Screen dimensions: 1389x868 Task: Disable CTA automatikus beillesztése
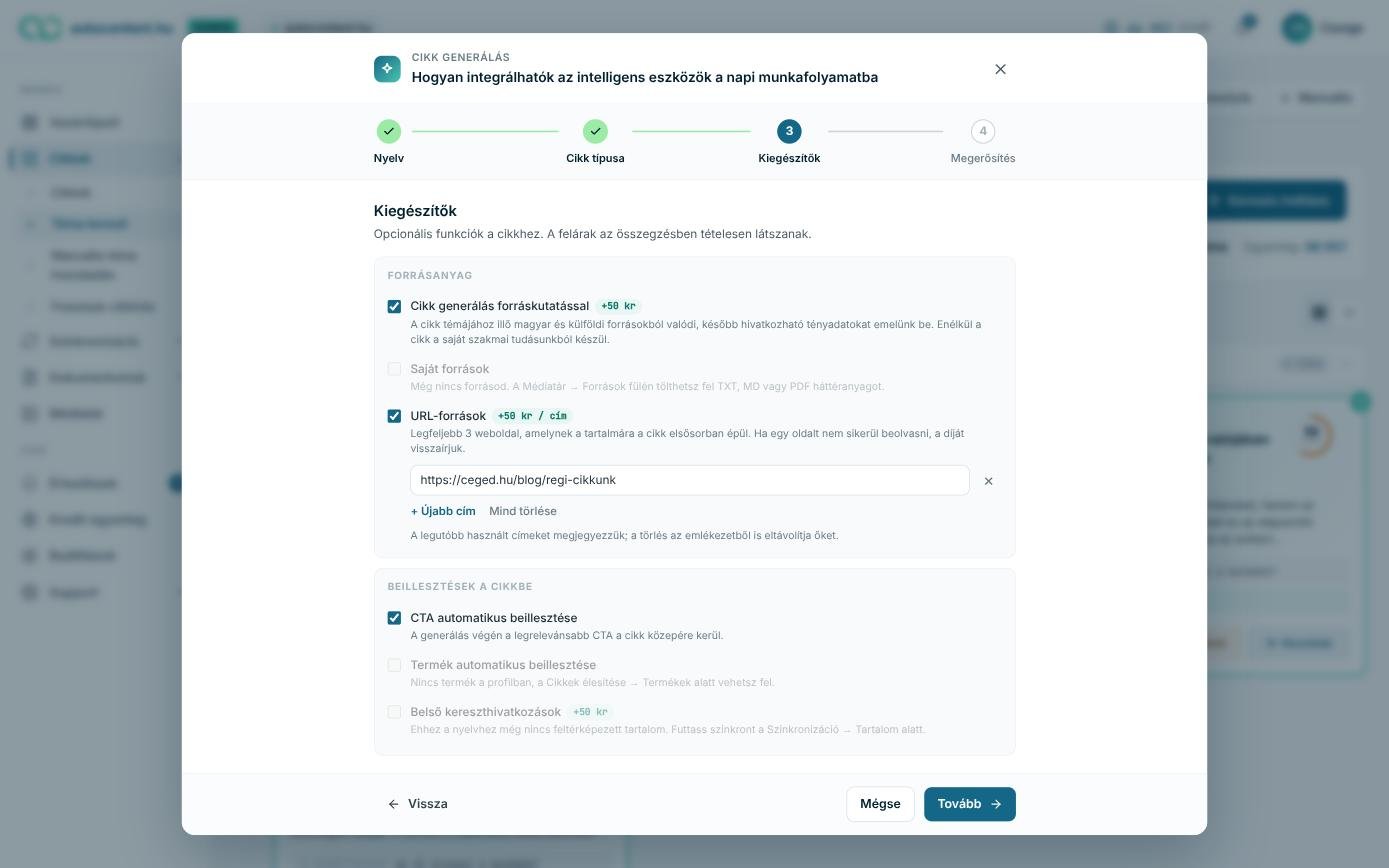[x=394, y=618]
